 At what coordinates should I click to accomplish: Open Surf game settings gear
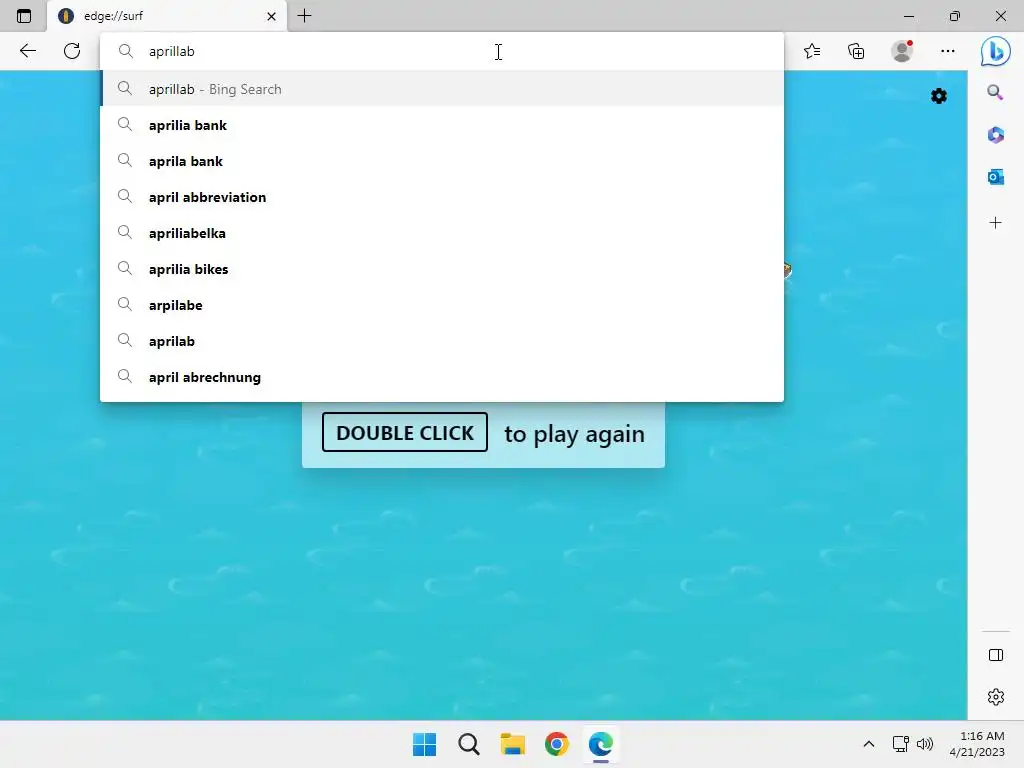[x=938, y=96]
